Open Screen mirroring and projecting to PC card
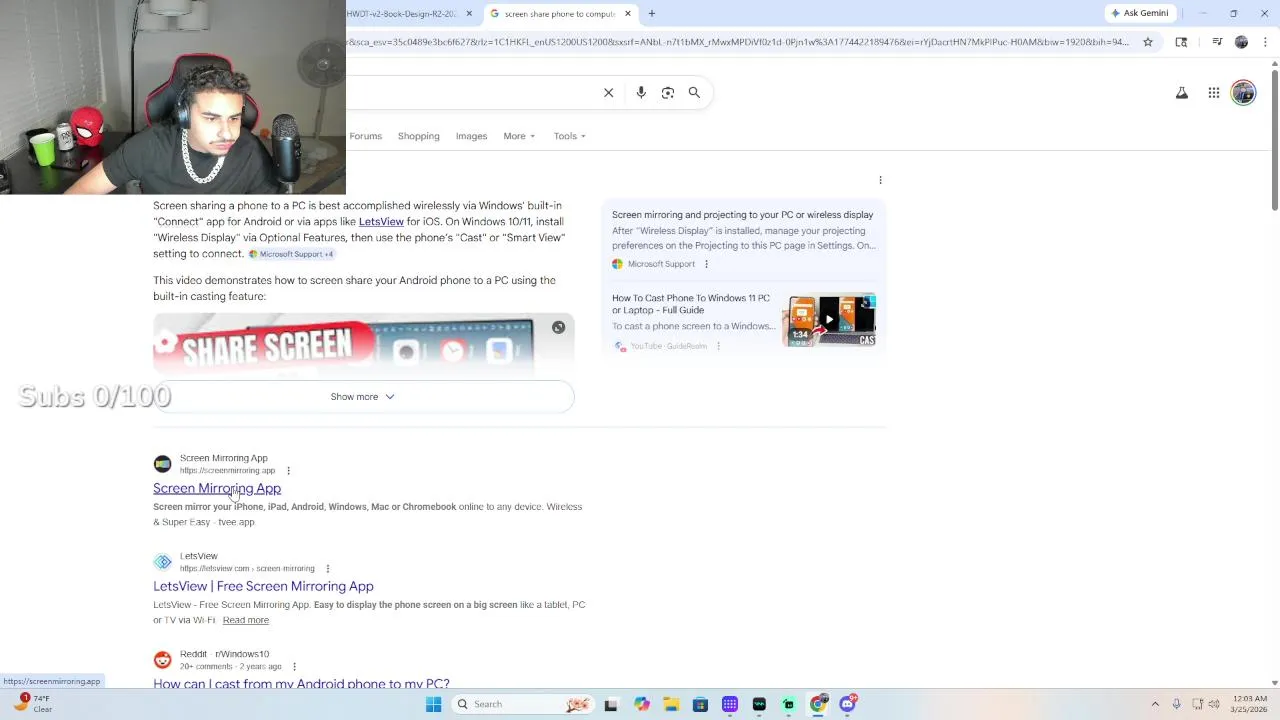 point(742,215)
